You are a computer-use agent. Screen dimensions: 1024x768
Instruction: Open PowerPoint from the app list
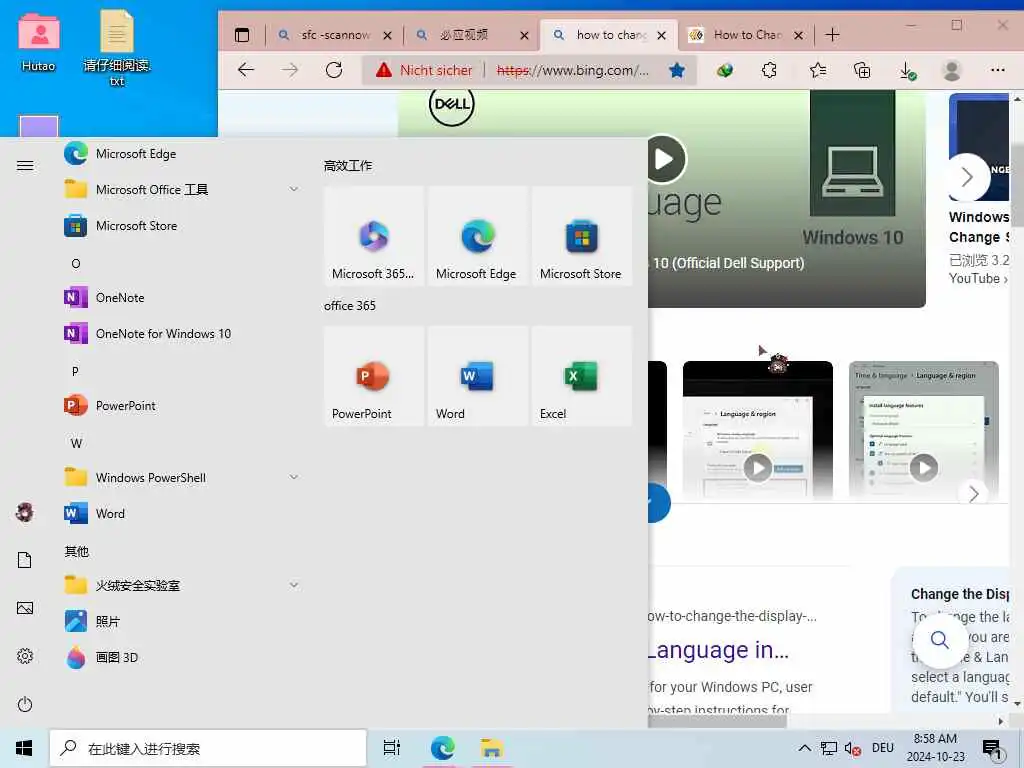pos(180,406)
